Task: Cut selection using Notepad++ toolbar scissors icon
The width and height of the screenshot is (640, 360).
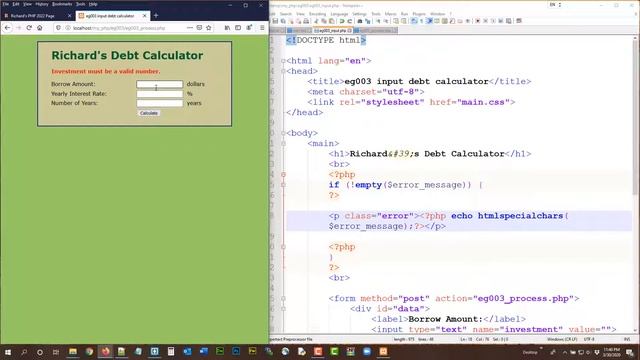Action: 316,21
